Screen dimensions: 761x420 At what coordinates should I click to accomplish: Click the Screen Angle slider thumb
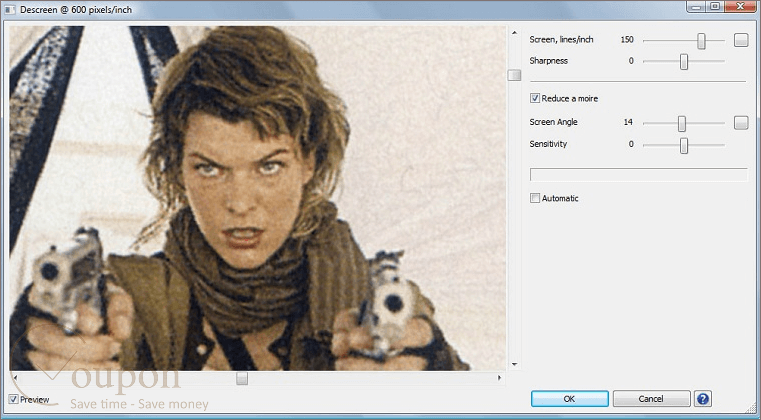(x=682, y=124)
